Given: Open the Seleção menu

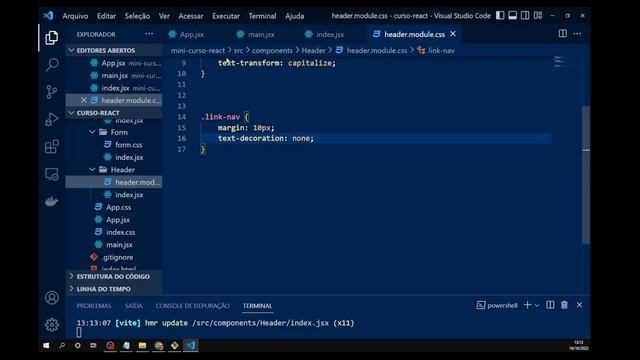Looking at the screenshot, I should coord(137,16).
